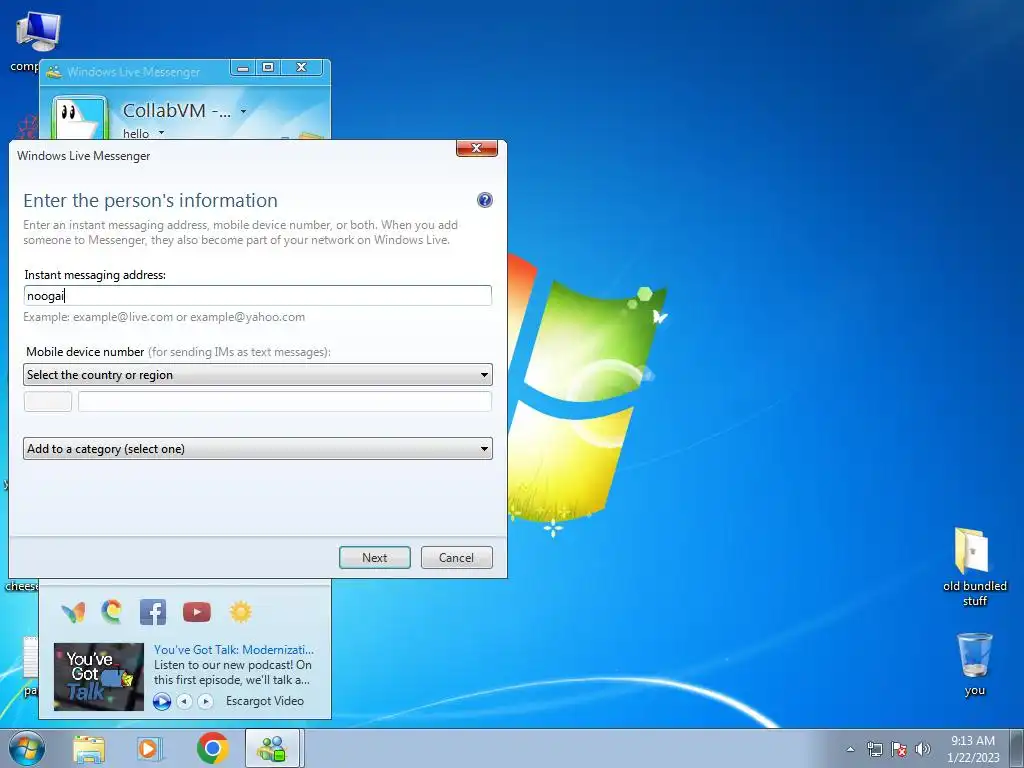Go to previous video in Messenger panel
1024x768 pixels.
185,701
